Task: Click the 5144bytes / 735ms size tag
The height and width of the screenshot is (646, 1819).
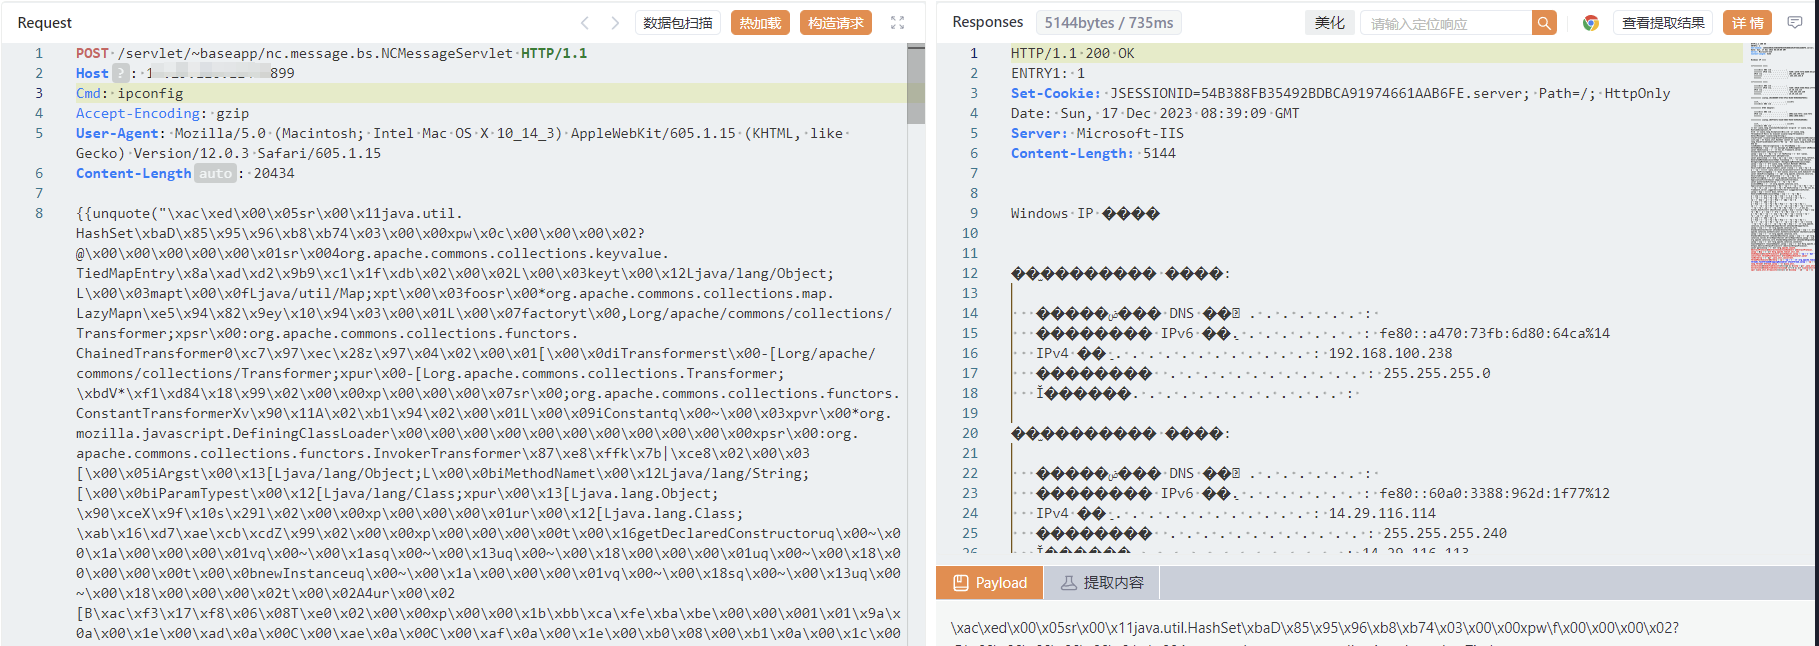Action: click(x=1109, y=22)
